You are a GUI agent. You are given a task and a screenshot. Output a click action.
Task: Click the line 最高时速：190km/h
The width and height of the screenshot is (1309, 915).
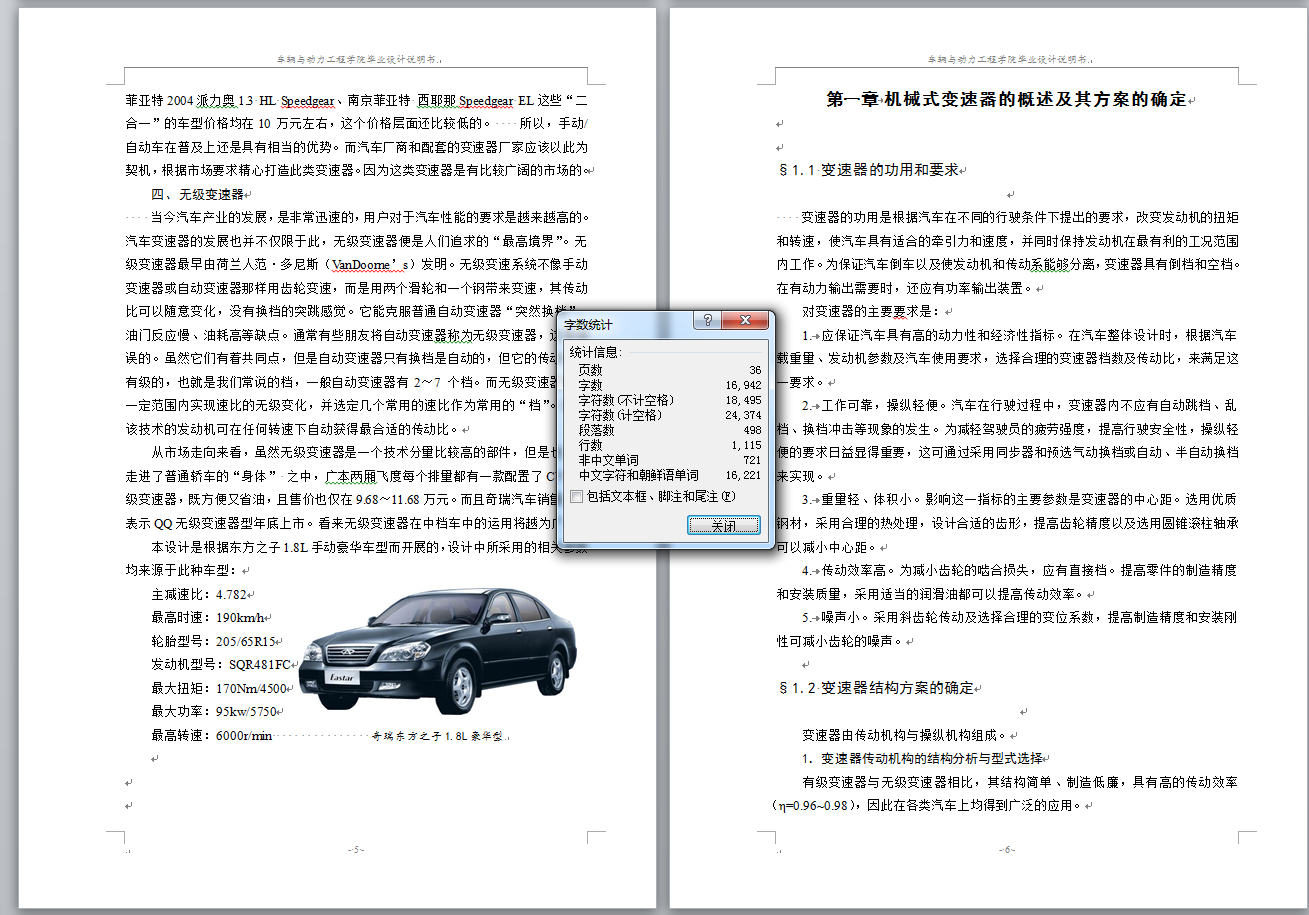pyautogui.click(x=209, y=618)
